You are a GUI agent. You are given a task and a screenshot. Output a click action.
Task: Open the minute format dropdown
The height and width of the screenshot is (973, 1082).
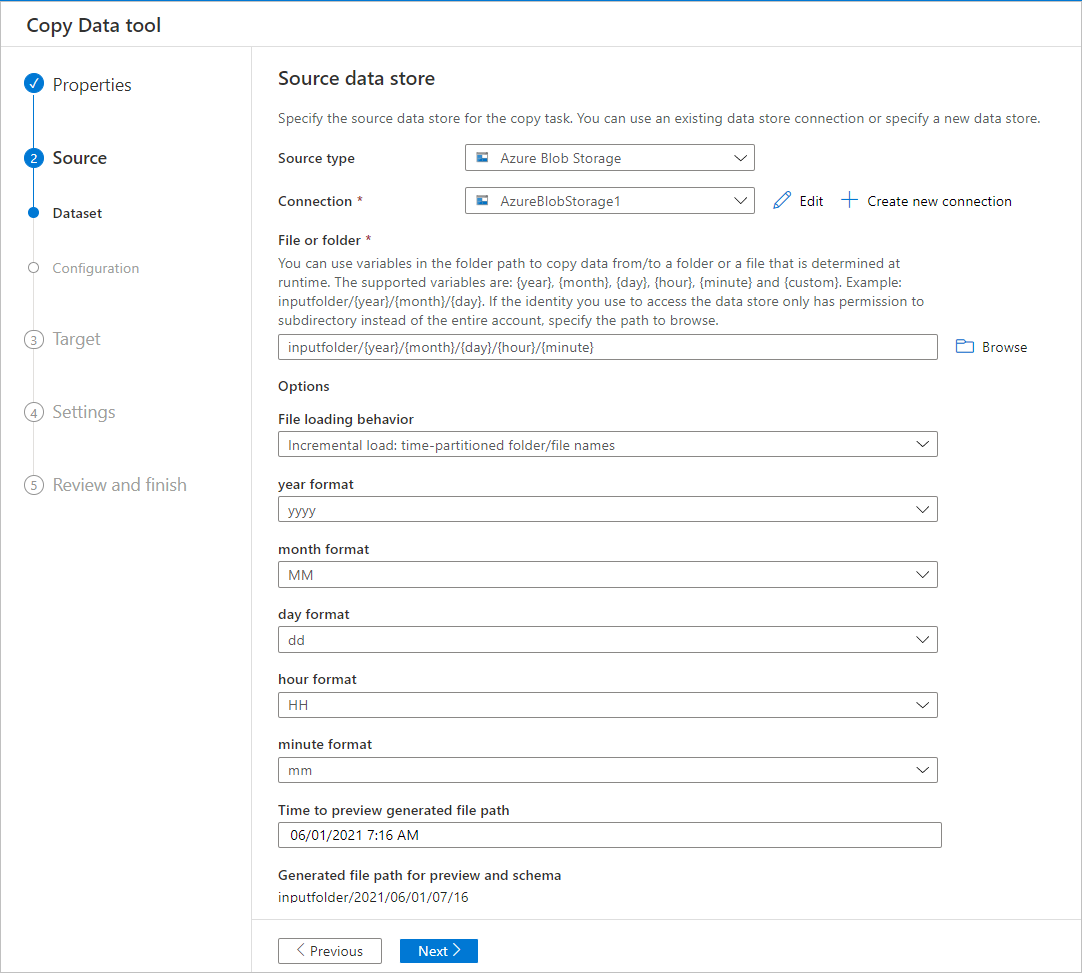pos(924,770)
